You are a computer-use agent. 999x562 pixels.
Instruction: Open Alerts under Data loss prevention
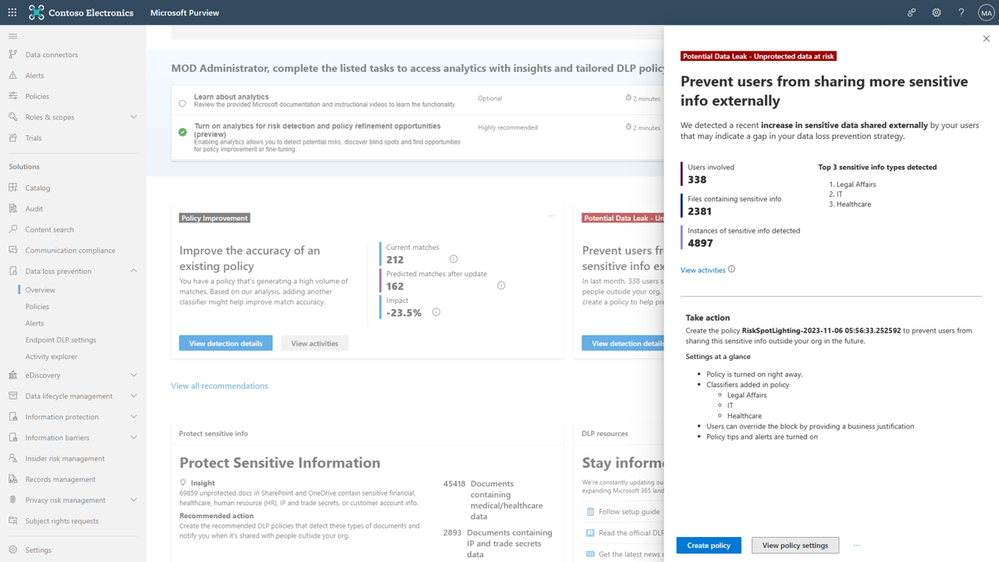point(34,323)
